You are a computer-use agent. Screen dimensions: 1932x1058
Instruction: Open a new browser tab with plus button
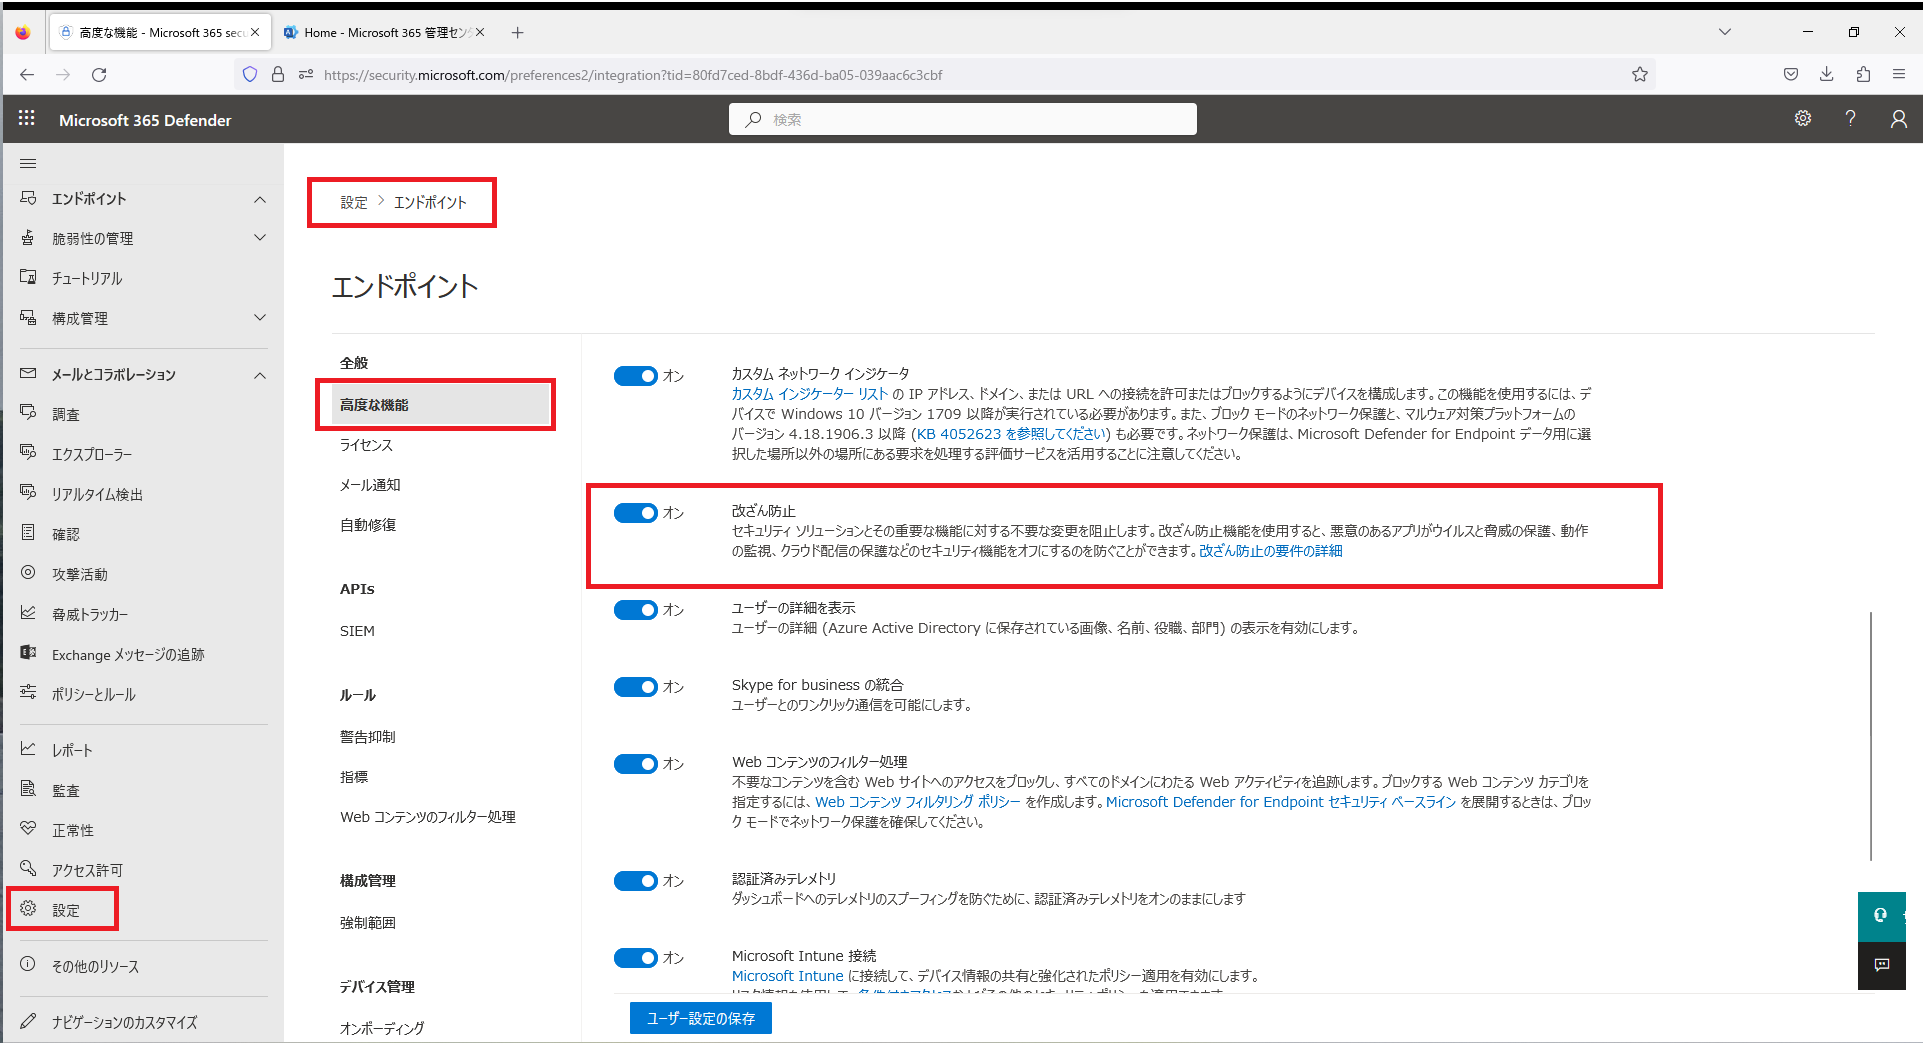coord(520,33)
